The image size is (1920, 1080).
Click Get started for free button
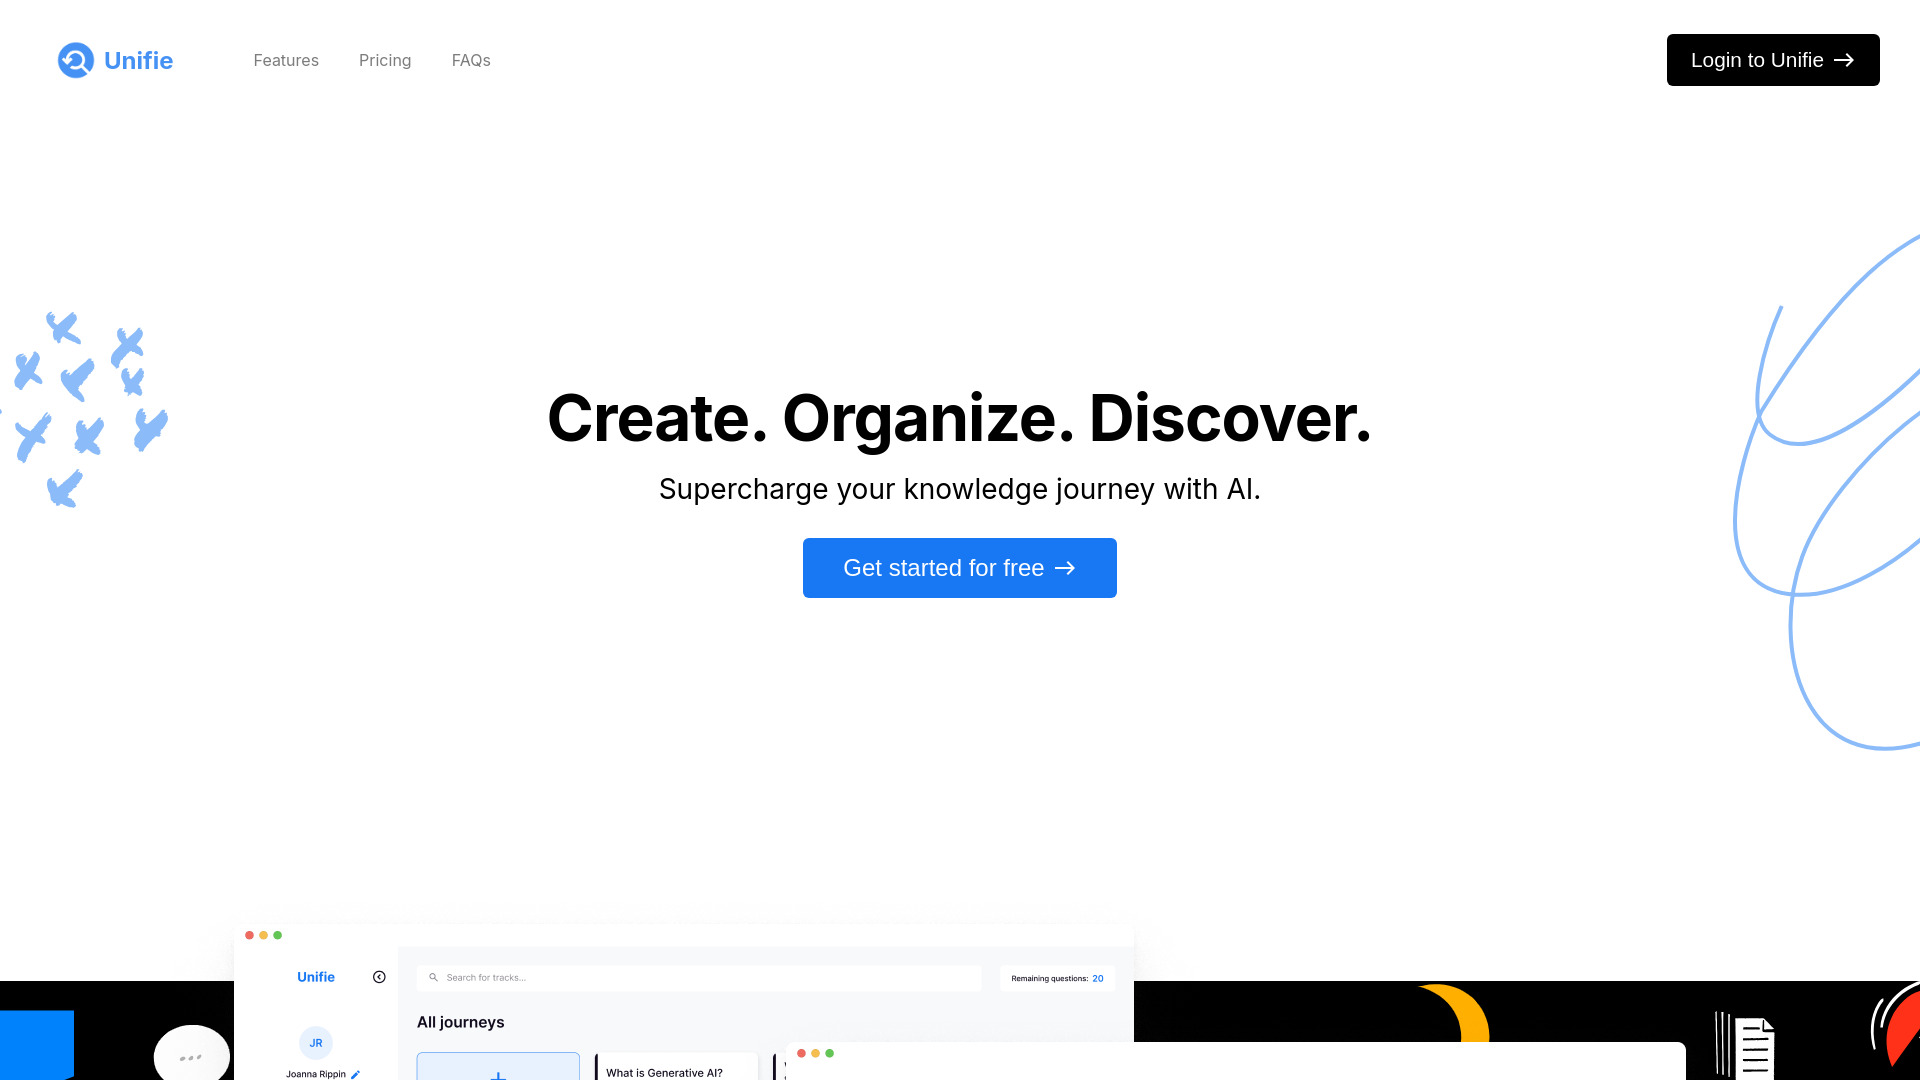click(x=960, y=567)
